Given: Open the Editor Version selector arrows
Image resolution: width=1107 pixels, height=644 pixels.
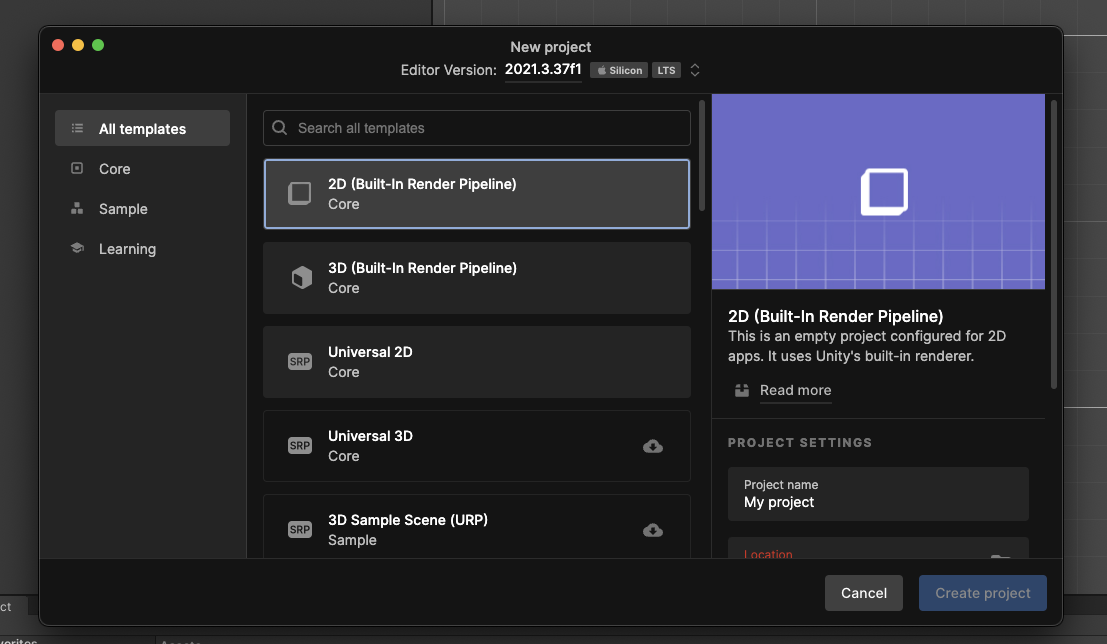Looking at the screenshot, I should click(695, 70).
